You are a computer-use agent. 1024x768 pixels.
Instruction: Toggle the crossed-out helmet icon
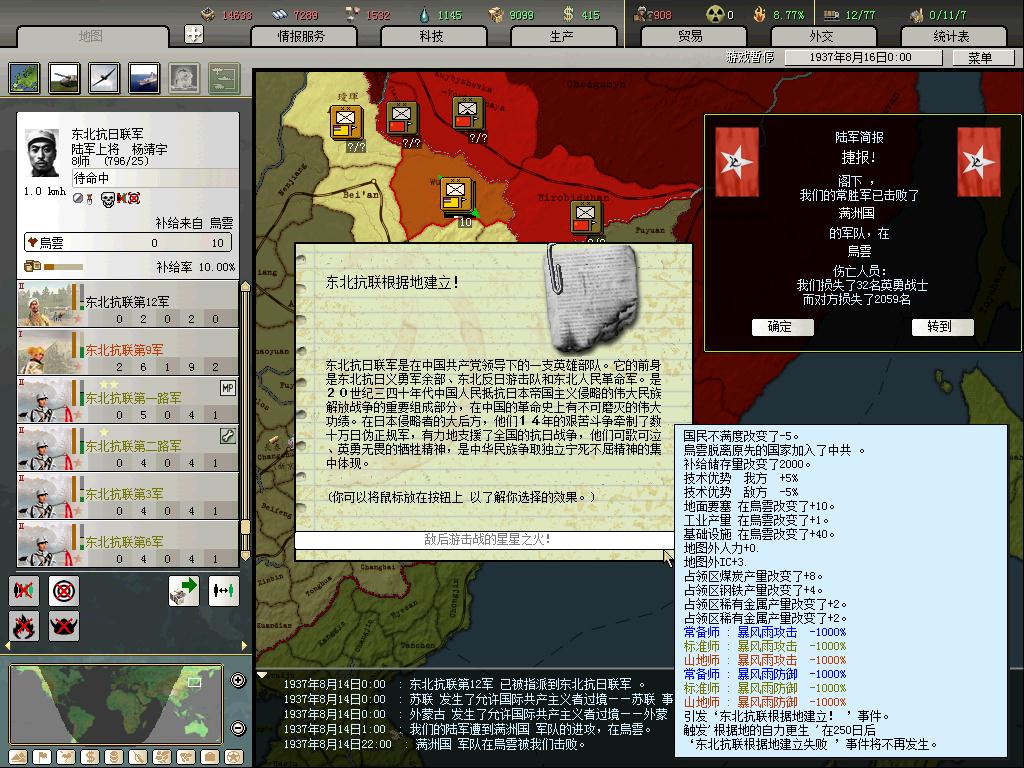[63, 626]
